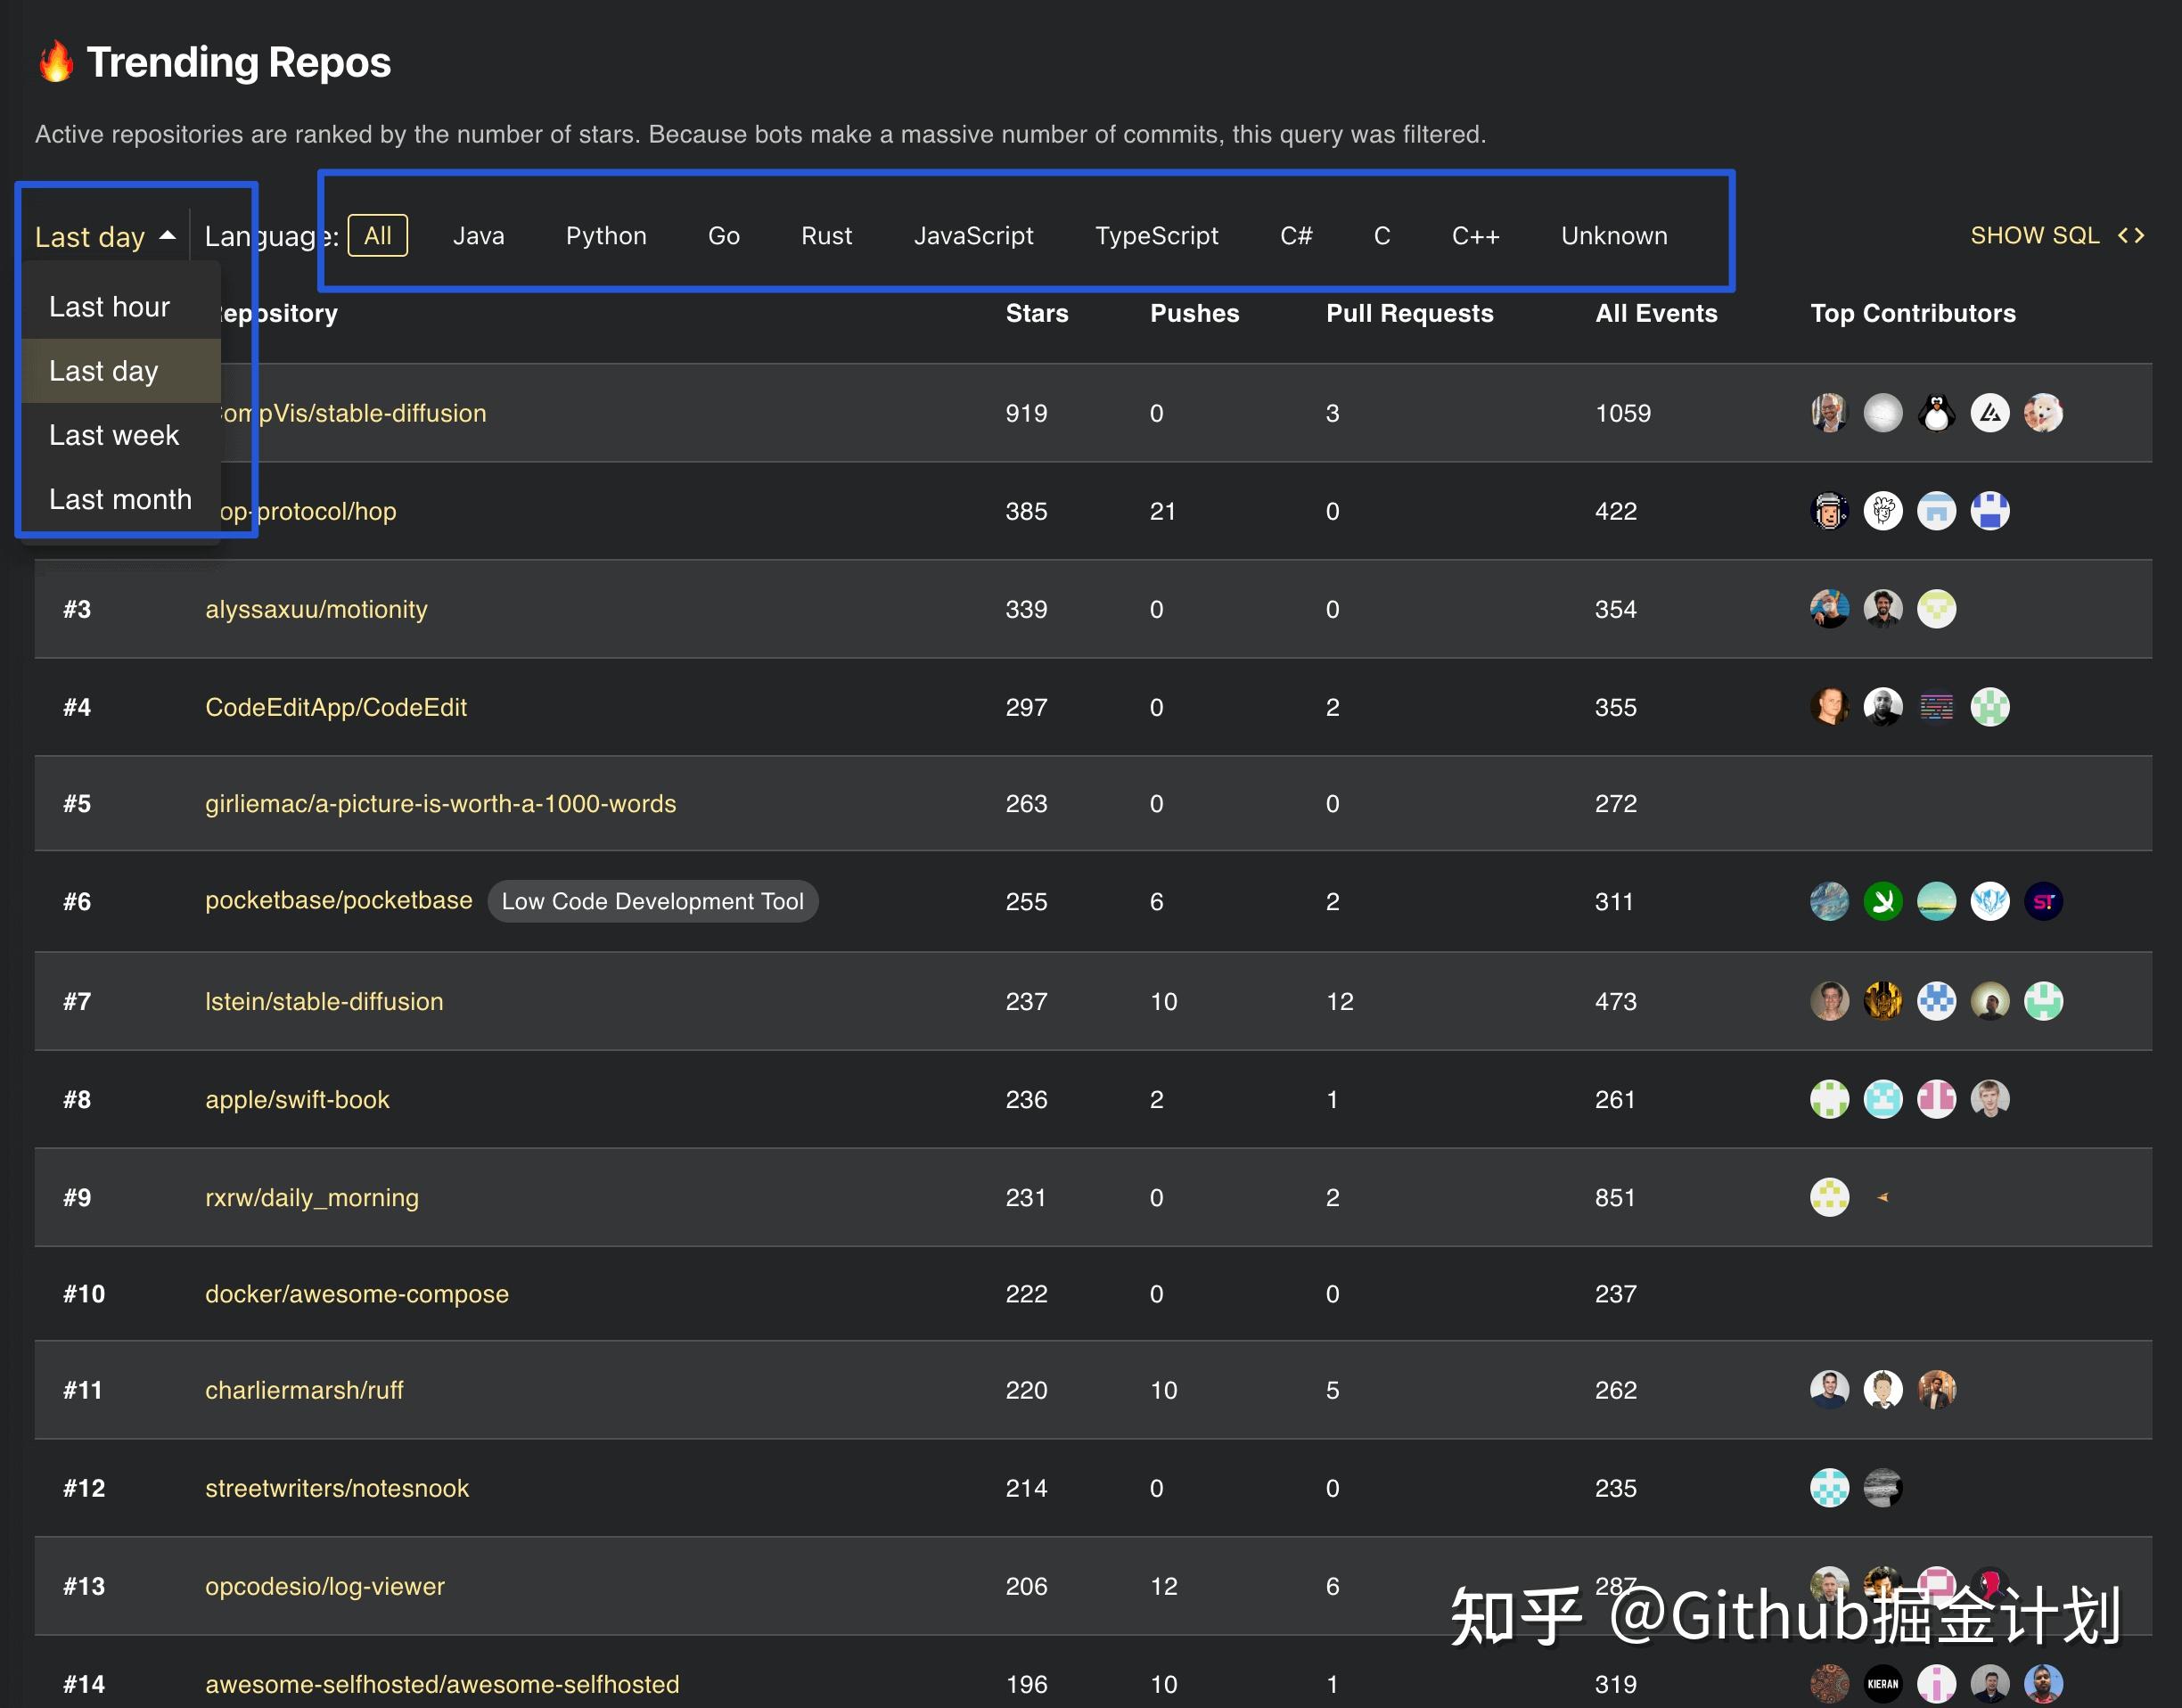This screenshot has width=2182, height=1708.
Task: Select the Last month time filter option
Action: 120,498
